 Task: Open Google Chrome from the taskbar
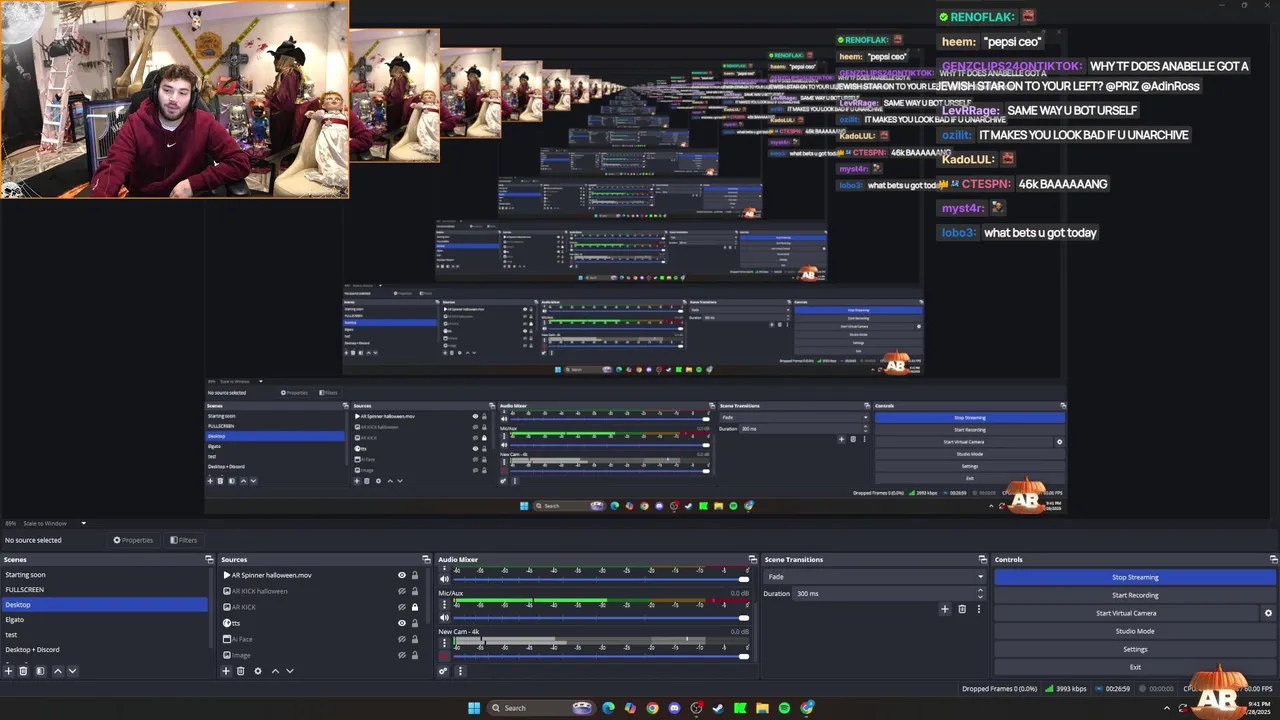pyautogui.click(x=652, y=708)
